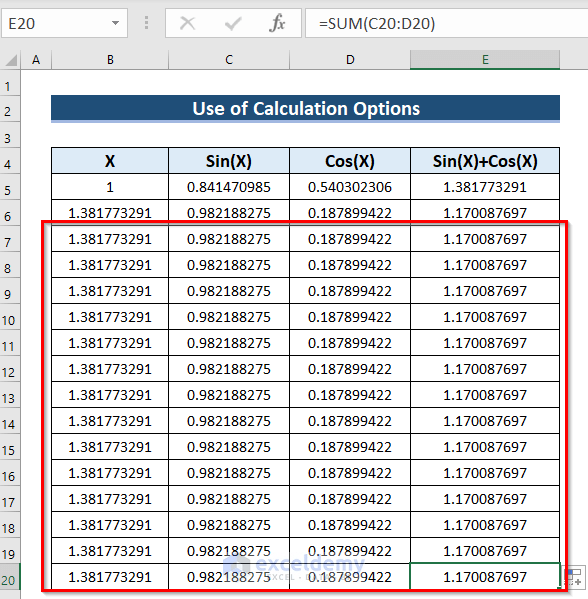Select cell E9 with 1.170087697

(485, 291)
